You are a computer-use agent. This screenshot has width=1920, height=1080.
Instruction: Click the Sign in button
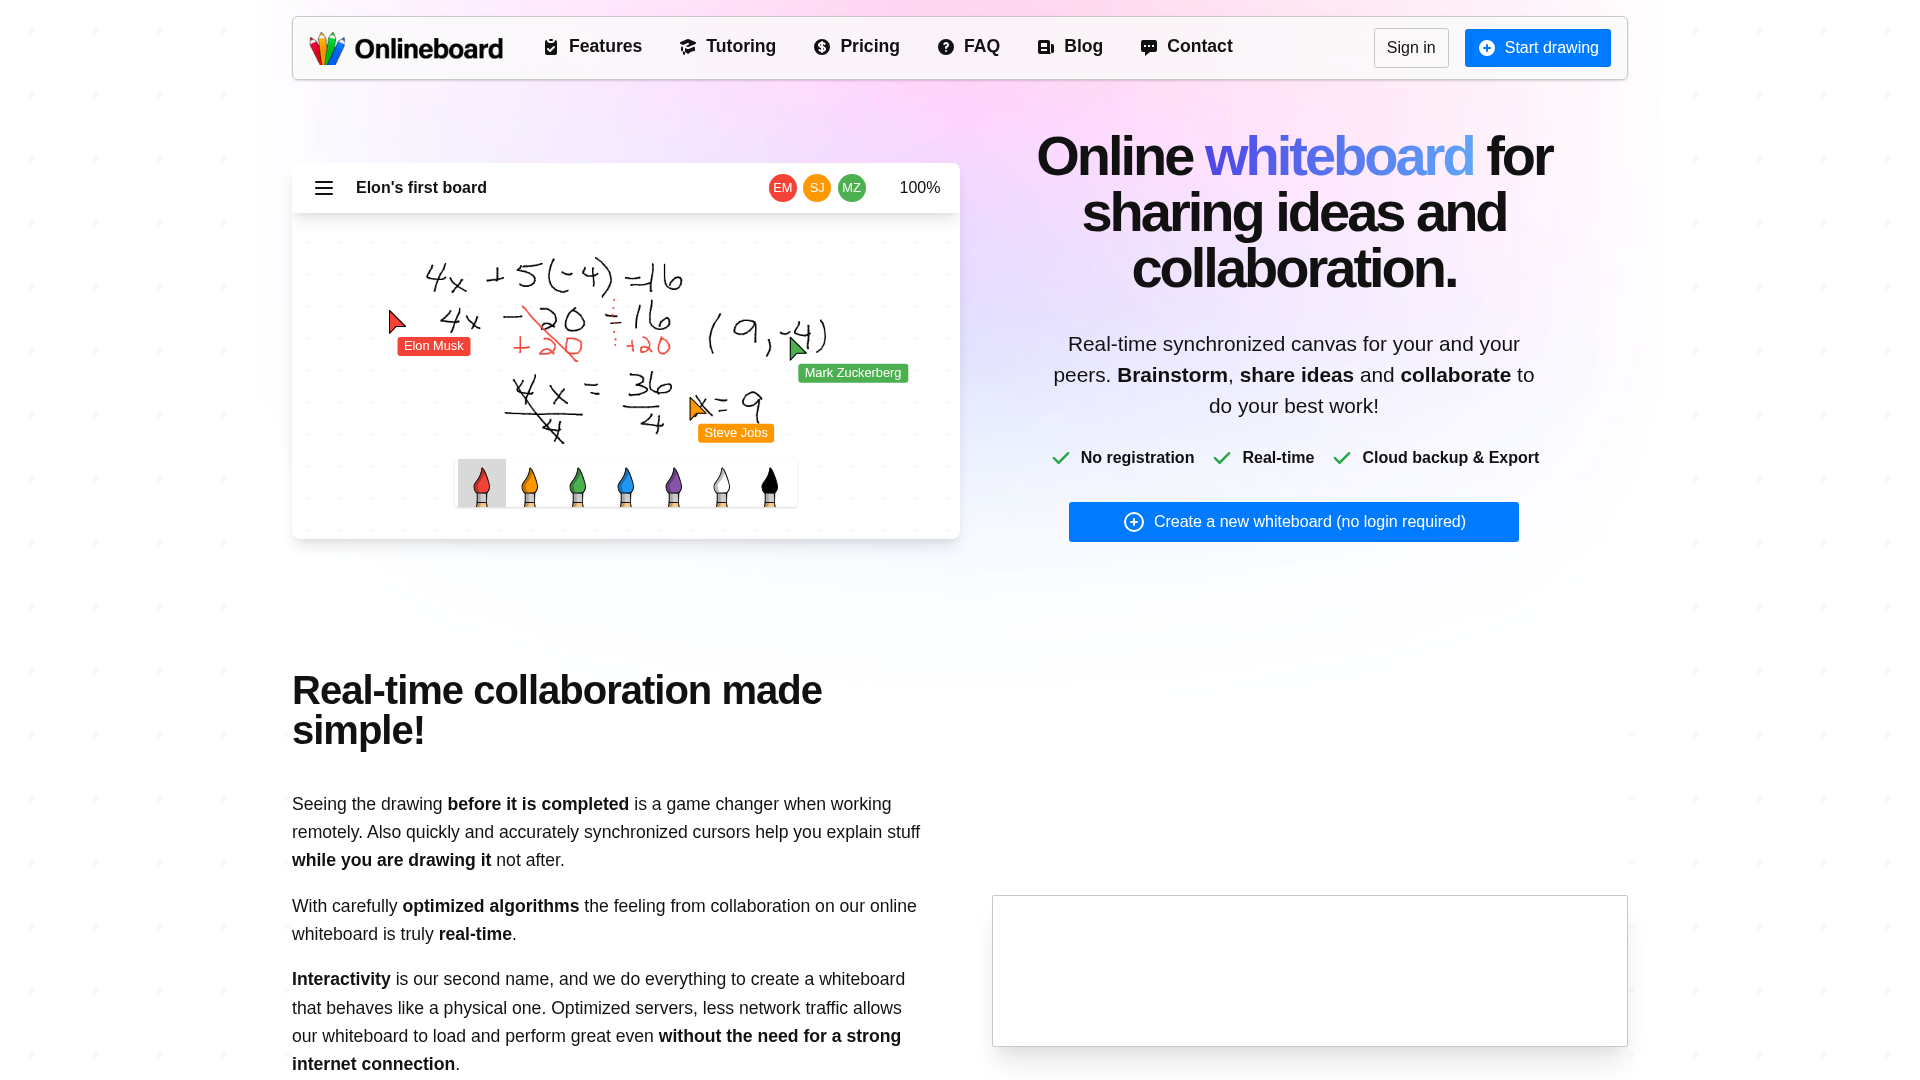coord(1411,47)
